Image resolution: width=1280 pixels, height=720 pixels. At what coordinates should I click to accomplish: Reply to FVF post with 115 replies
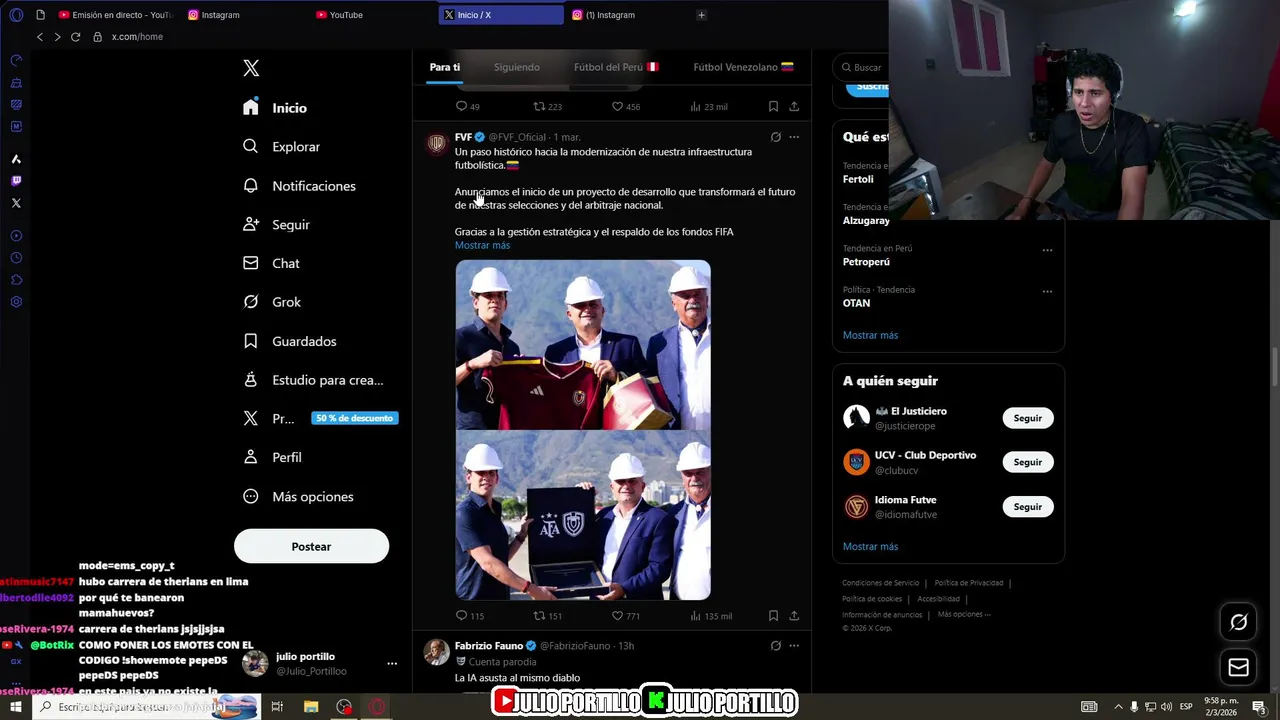469,616
